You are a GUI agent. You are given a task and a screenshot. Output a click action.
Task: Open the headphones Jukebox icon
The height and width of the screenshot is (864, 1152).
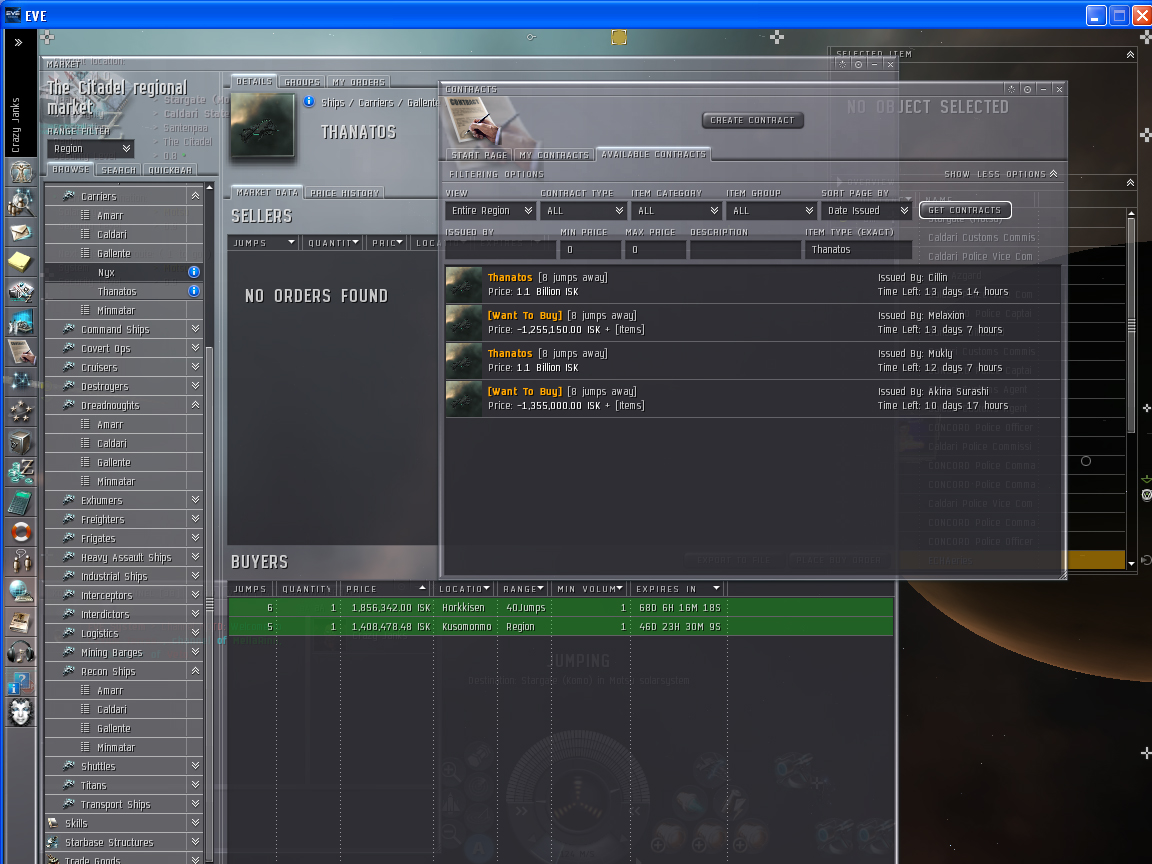(21, 652)
